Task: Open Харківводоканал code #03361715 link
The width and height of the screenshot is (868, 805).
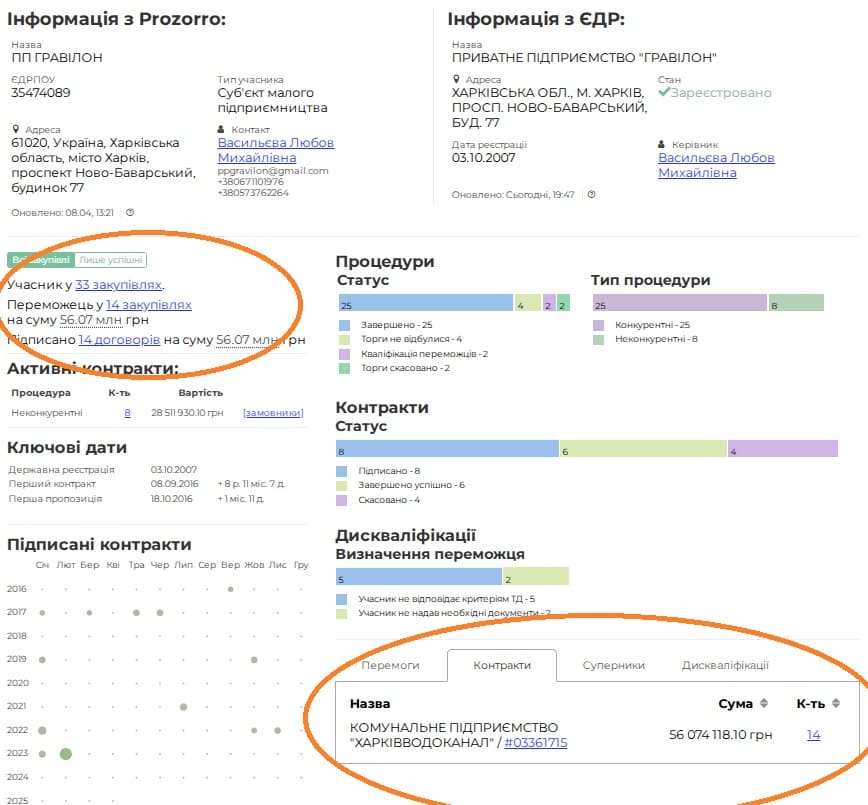Action: pyautogui.click(x=535, y=742)
